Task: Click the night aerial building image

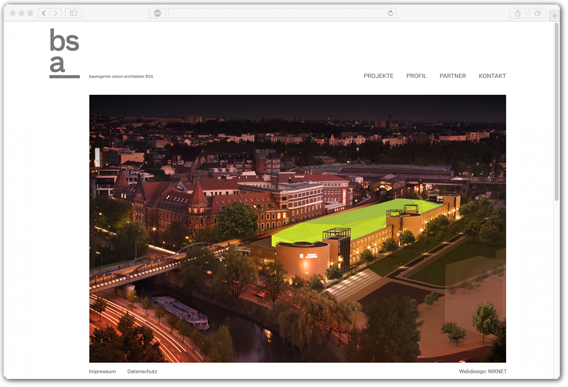Action: [x=297, y=229]
